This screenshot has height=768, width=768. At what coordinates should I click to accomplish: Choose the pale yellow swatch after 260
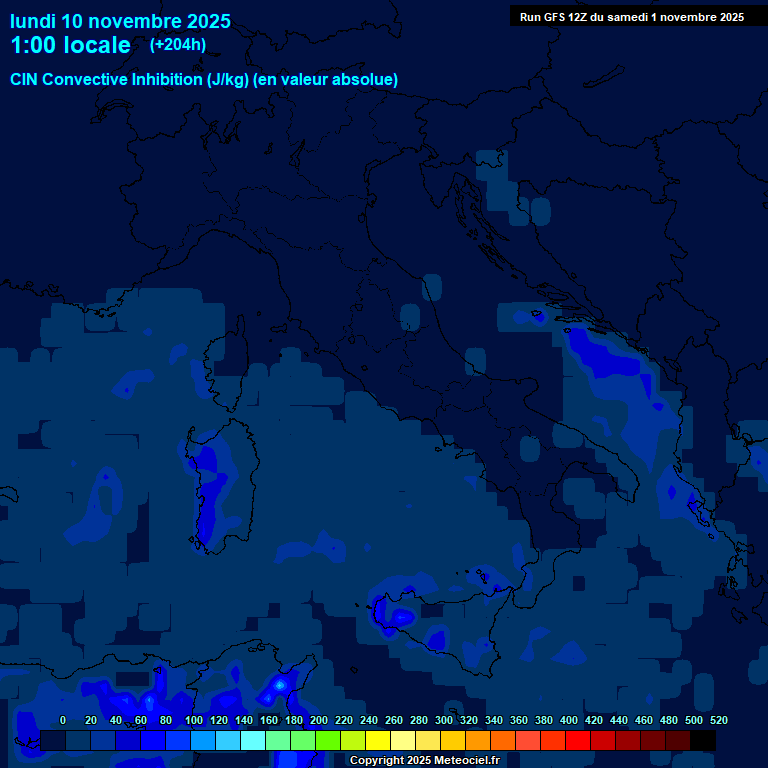tap(403, 741)
